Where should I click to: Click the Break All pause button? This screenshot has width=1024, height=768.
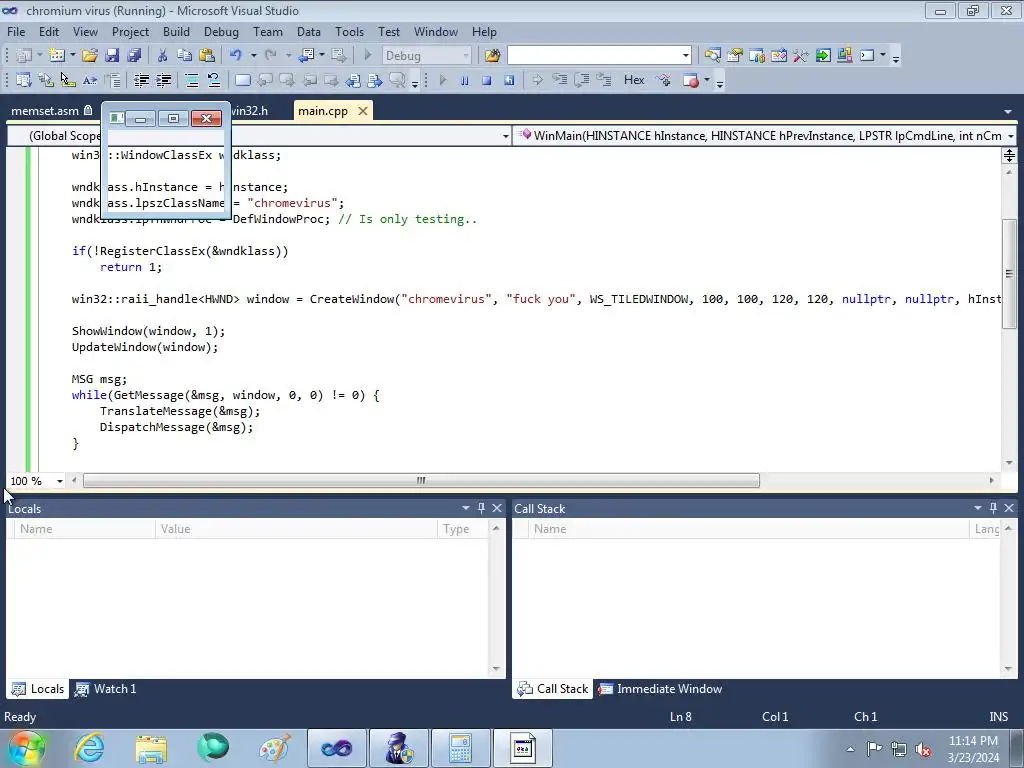[464, 80]
